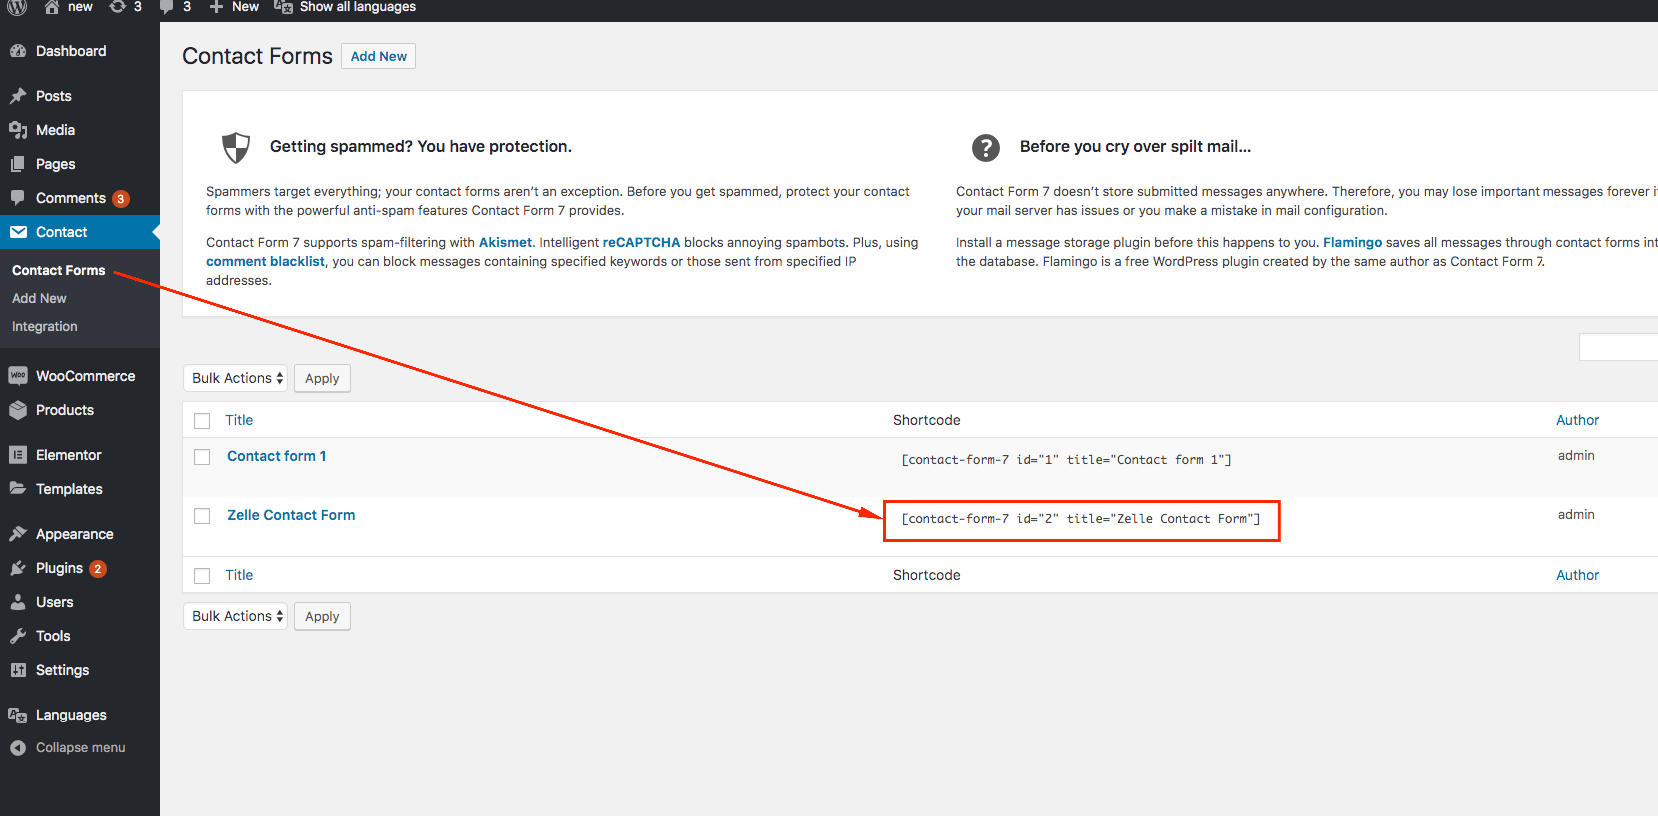
Task: Open the Integration submenu item
Action: click(45, 326)
